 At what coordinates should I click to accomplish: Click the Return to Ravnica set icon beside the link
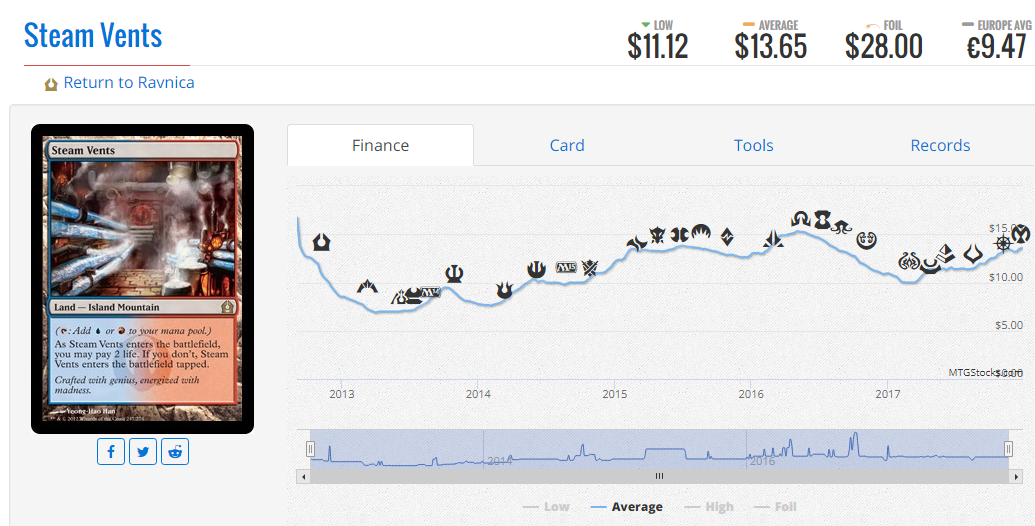click(x=51, y=84)
